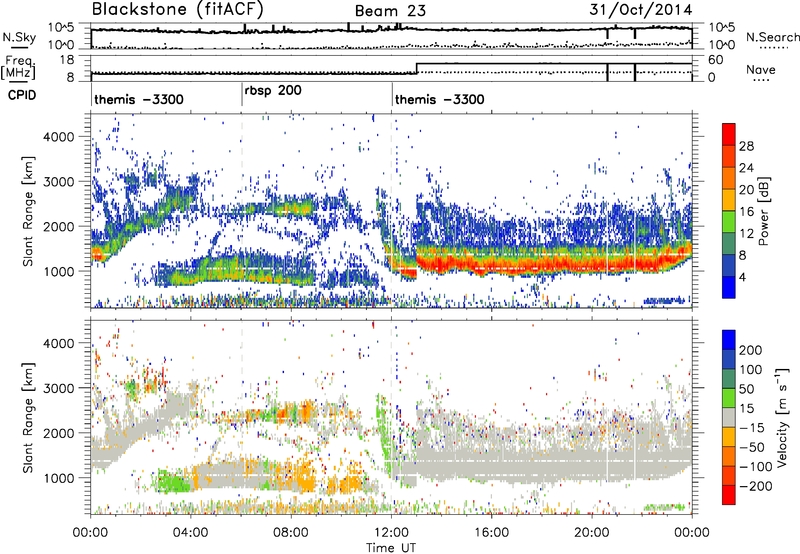Click the '1000' range tick in the velocity panel
The height and width of the screenshot is (554, 800).
tap(58, 478)
